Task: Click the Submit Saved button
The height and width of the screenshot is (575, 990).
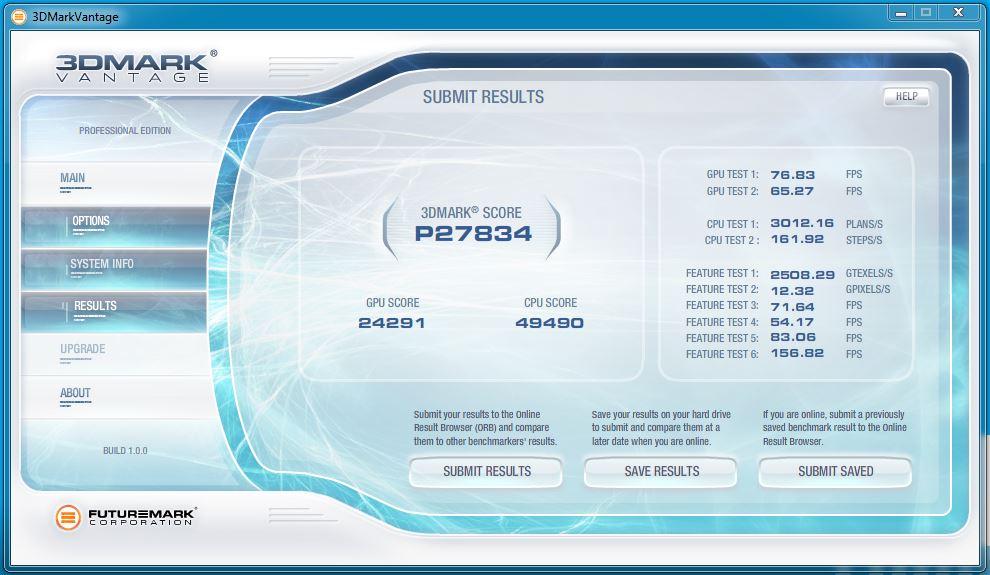Action: pos(835,471)
